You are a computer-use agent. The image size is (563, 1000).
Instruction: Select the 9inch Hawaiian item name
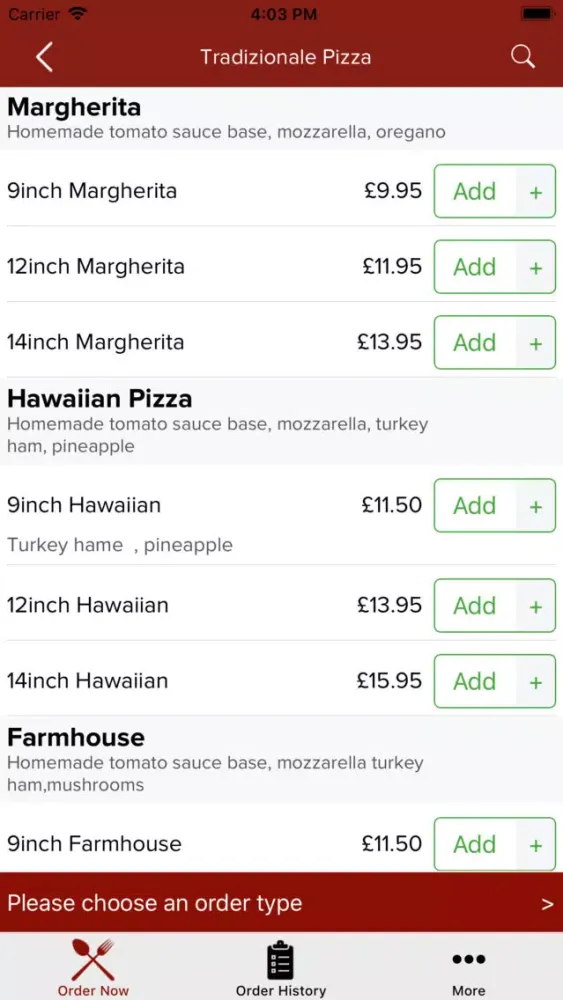(x=84, y=506)
